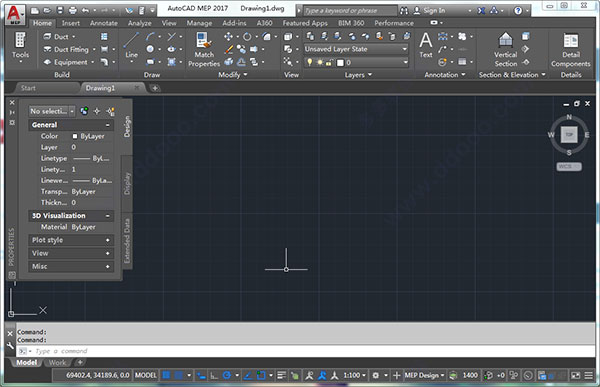Click the Duct tool
The width and height of the screenshot is (600, 387).
(x=56, y=37)
